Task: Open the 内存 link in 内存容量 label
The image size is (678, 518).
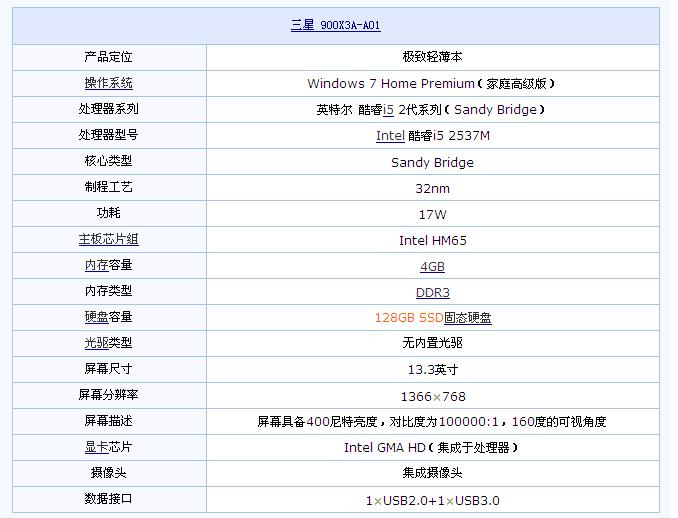Action: [96, 265]
